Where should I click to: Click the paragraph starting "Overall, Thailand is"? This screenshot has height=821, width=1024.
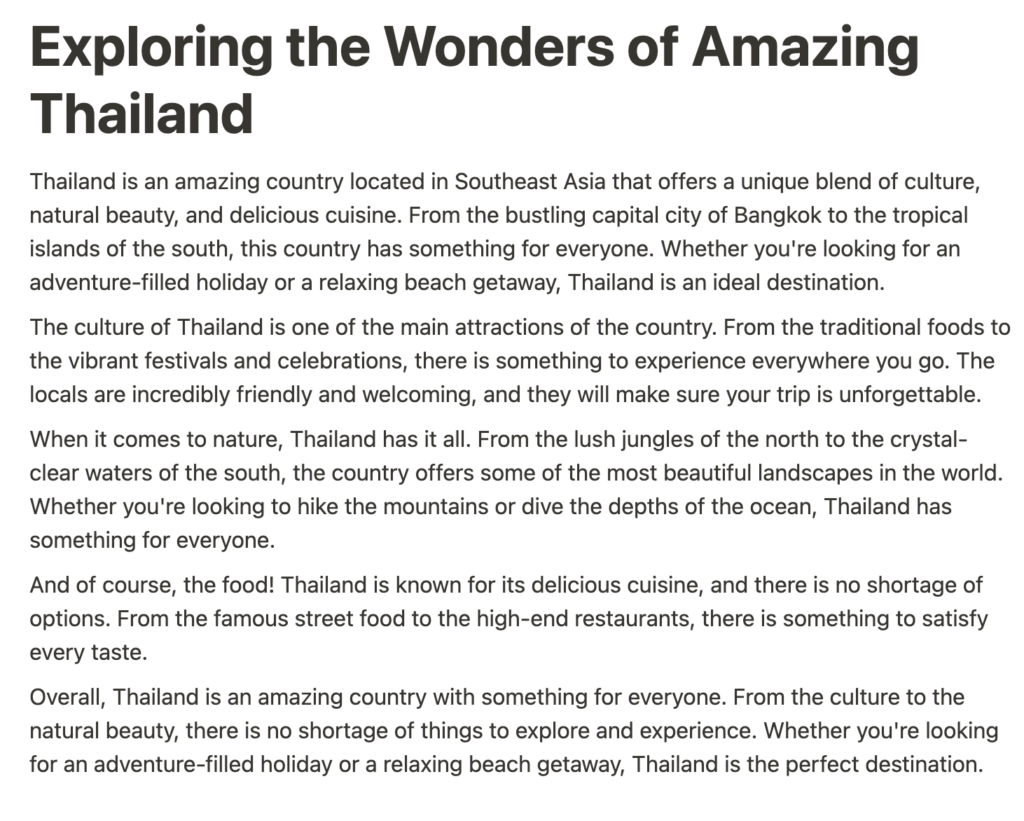coord(514,731)
